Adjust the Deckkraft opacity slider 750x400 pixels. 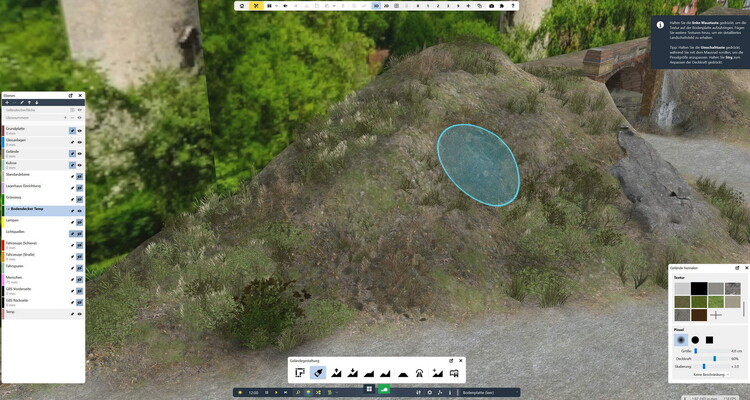coord(712,359)
